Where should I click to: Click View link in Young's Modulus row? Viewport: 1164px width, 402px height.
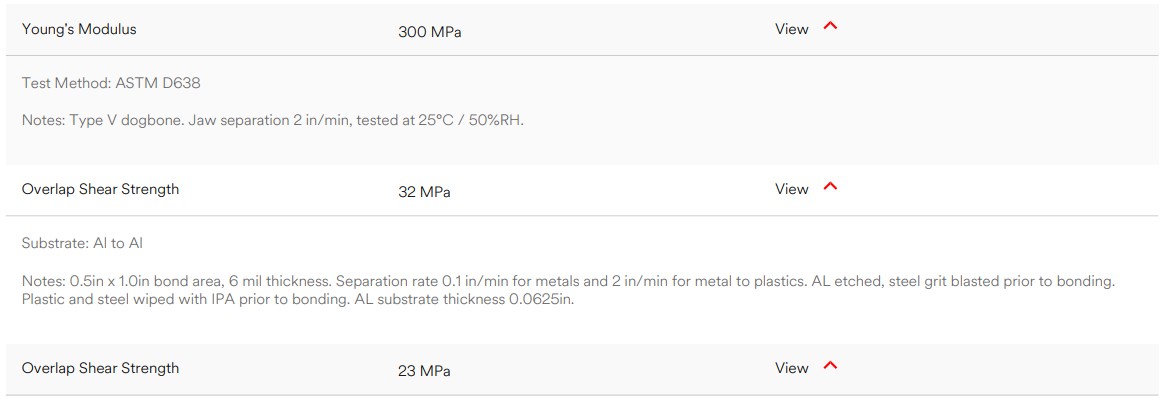click(x=791, y=29)
